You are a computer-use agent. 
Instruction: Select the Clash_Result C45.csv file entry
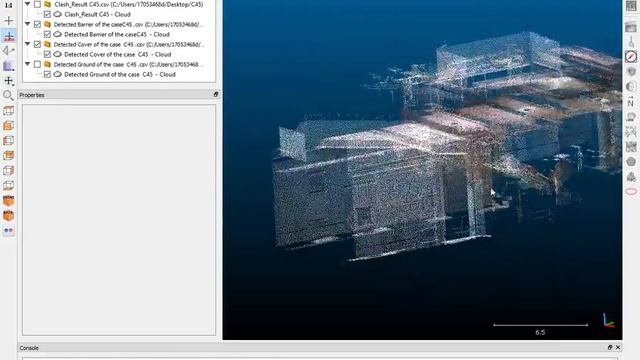coord(129,4)
